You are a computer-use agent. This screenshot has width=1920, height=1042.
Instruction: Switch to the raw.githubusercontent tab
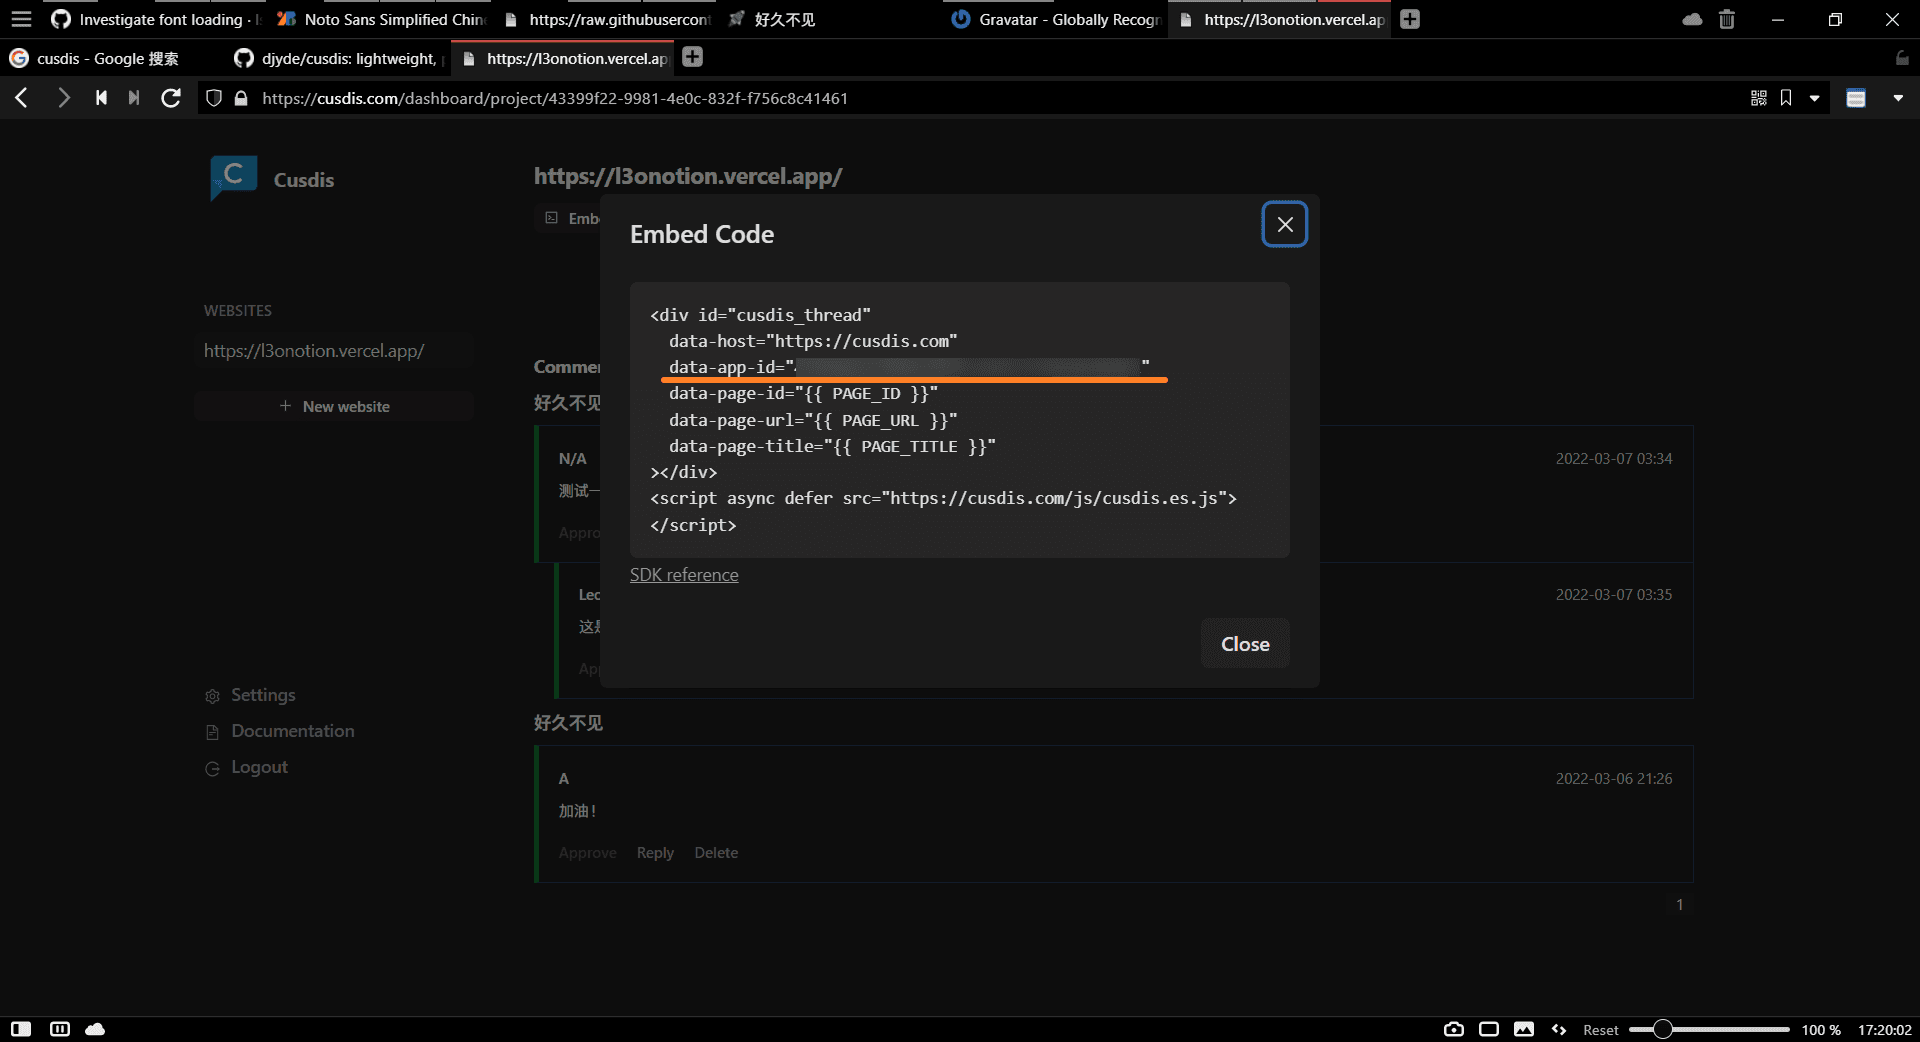607,19
